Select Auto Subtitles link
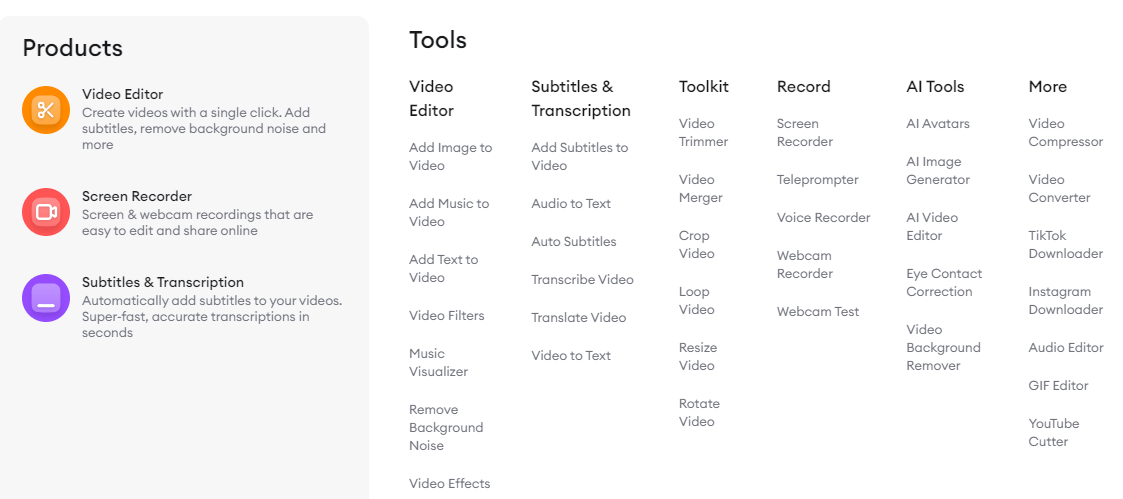 pyautogui.click(x=574, y=242)
